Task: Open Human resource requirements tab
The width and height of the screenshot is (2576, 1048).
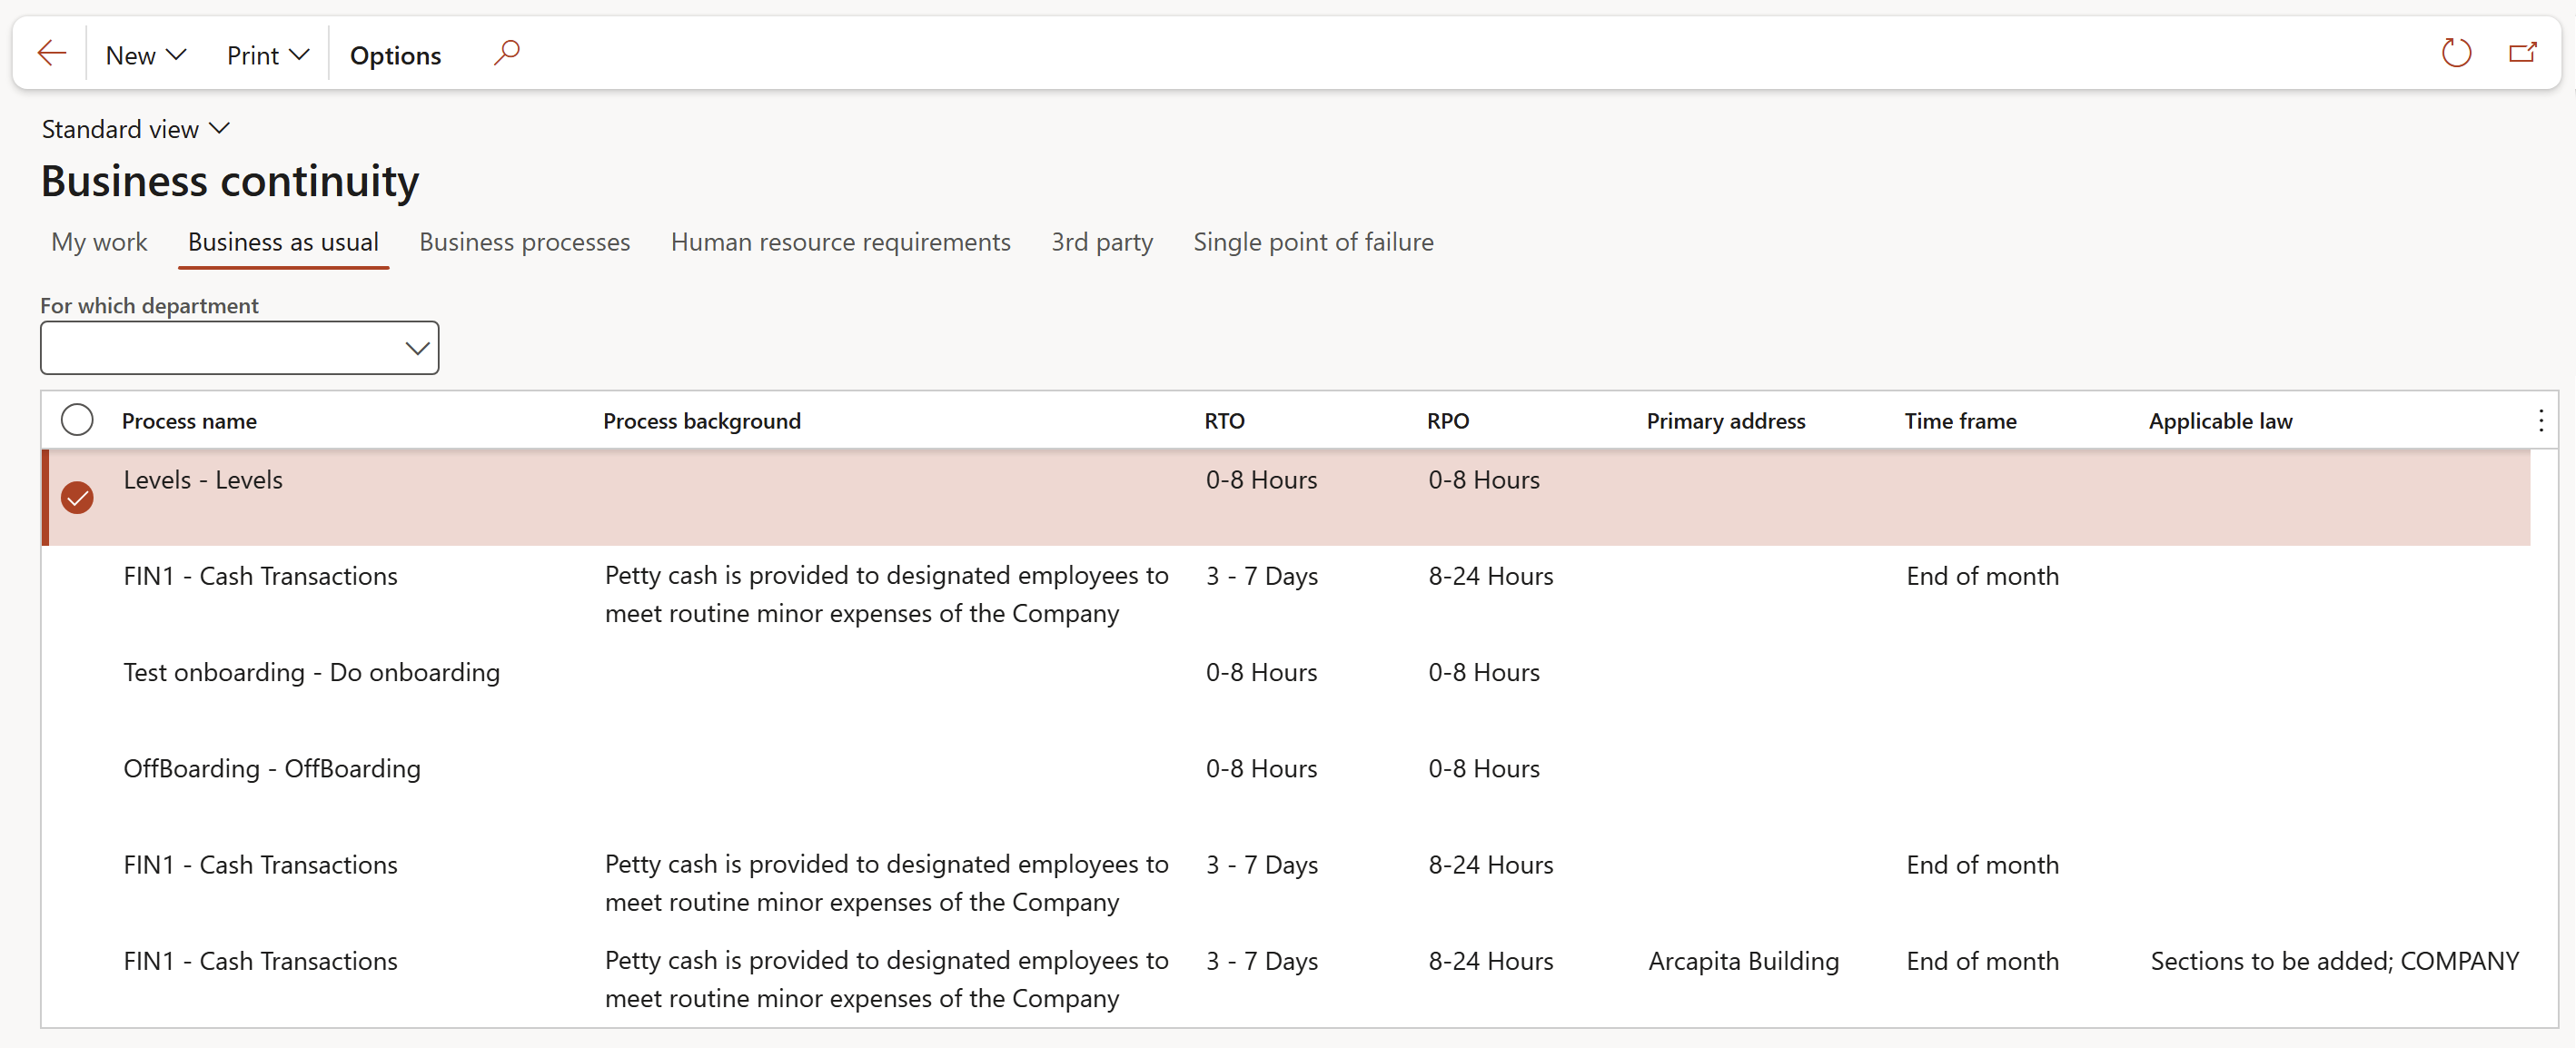Action: [x=840, y=242]
